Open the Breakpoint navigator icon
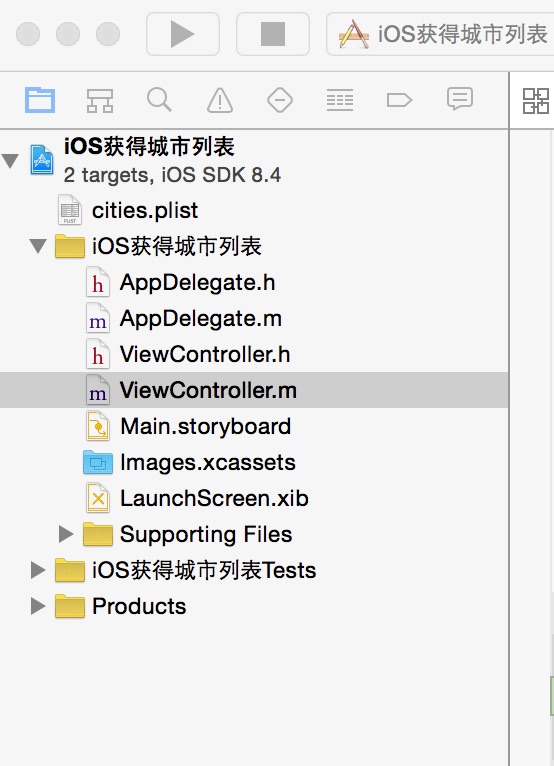The image size is (554, 766). 400,100
